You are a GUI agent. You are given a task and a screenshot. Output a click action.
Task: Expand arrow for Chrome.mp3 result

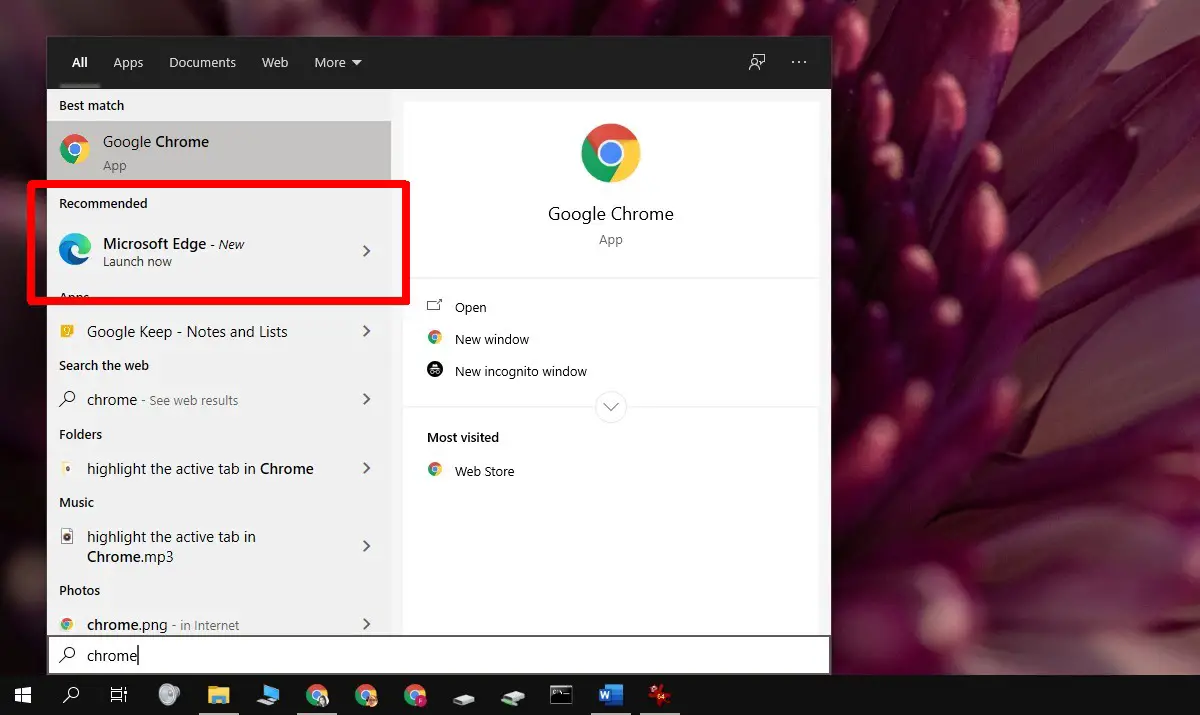click(366, 546)
